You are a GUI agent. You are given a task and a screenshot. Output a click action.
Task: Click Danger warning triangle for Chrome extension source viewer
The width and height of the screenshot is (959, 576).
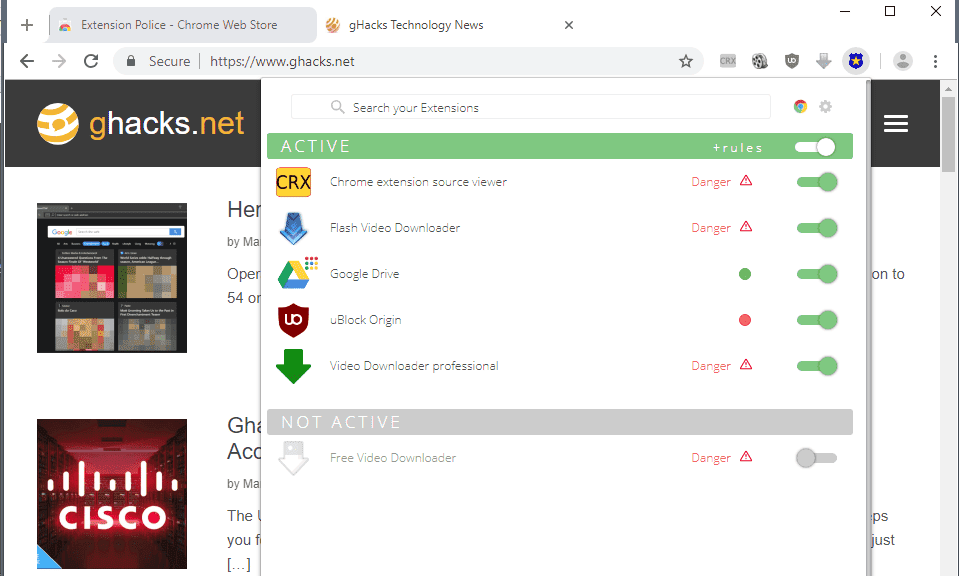pos(746,181)
